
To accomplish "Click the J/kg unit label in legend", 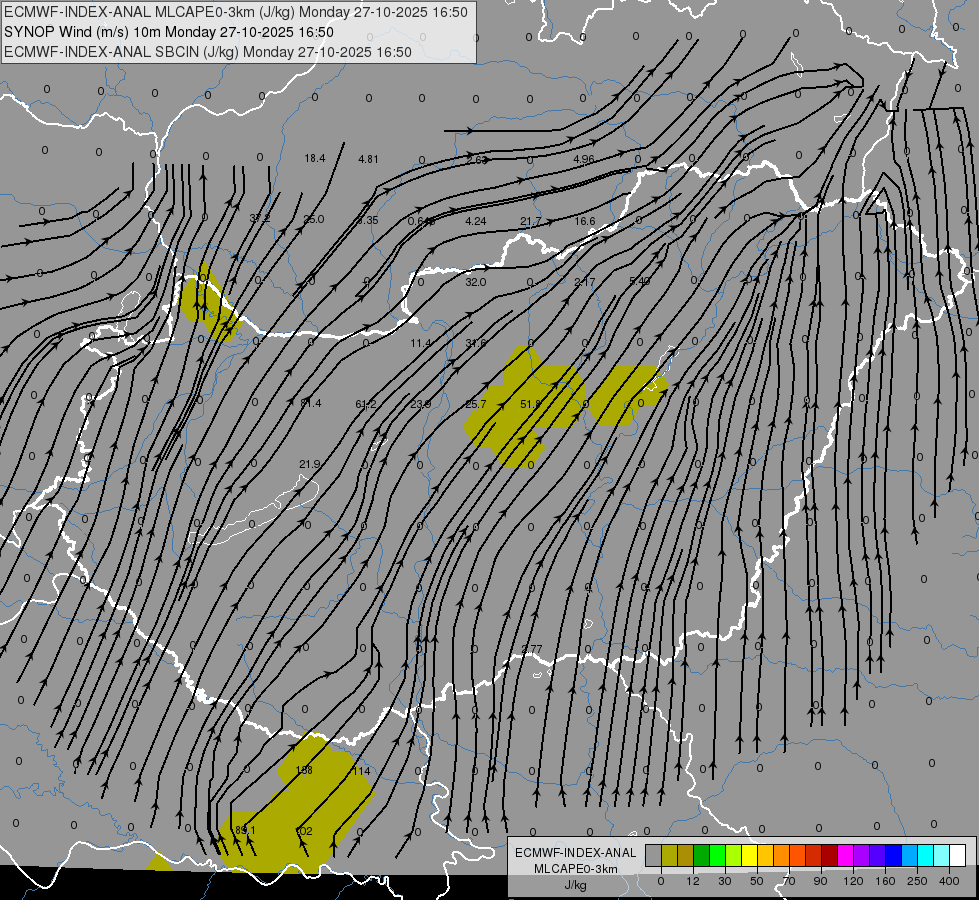I will click(x=576, y=885).
